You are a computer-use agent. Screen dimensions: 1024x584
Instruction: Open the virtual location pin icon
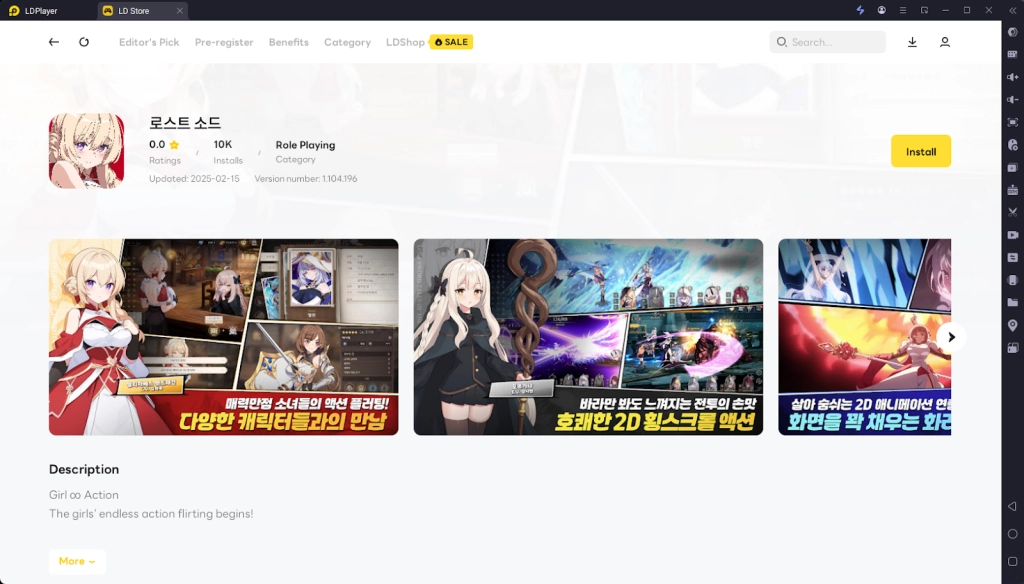point(1012,325)
